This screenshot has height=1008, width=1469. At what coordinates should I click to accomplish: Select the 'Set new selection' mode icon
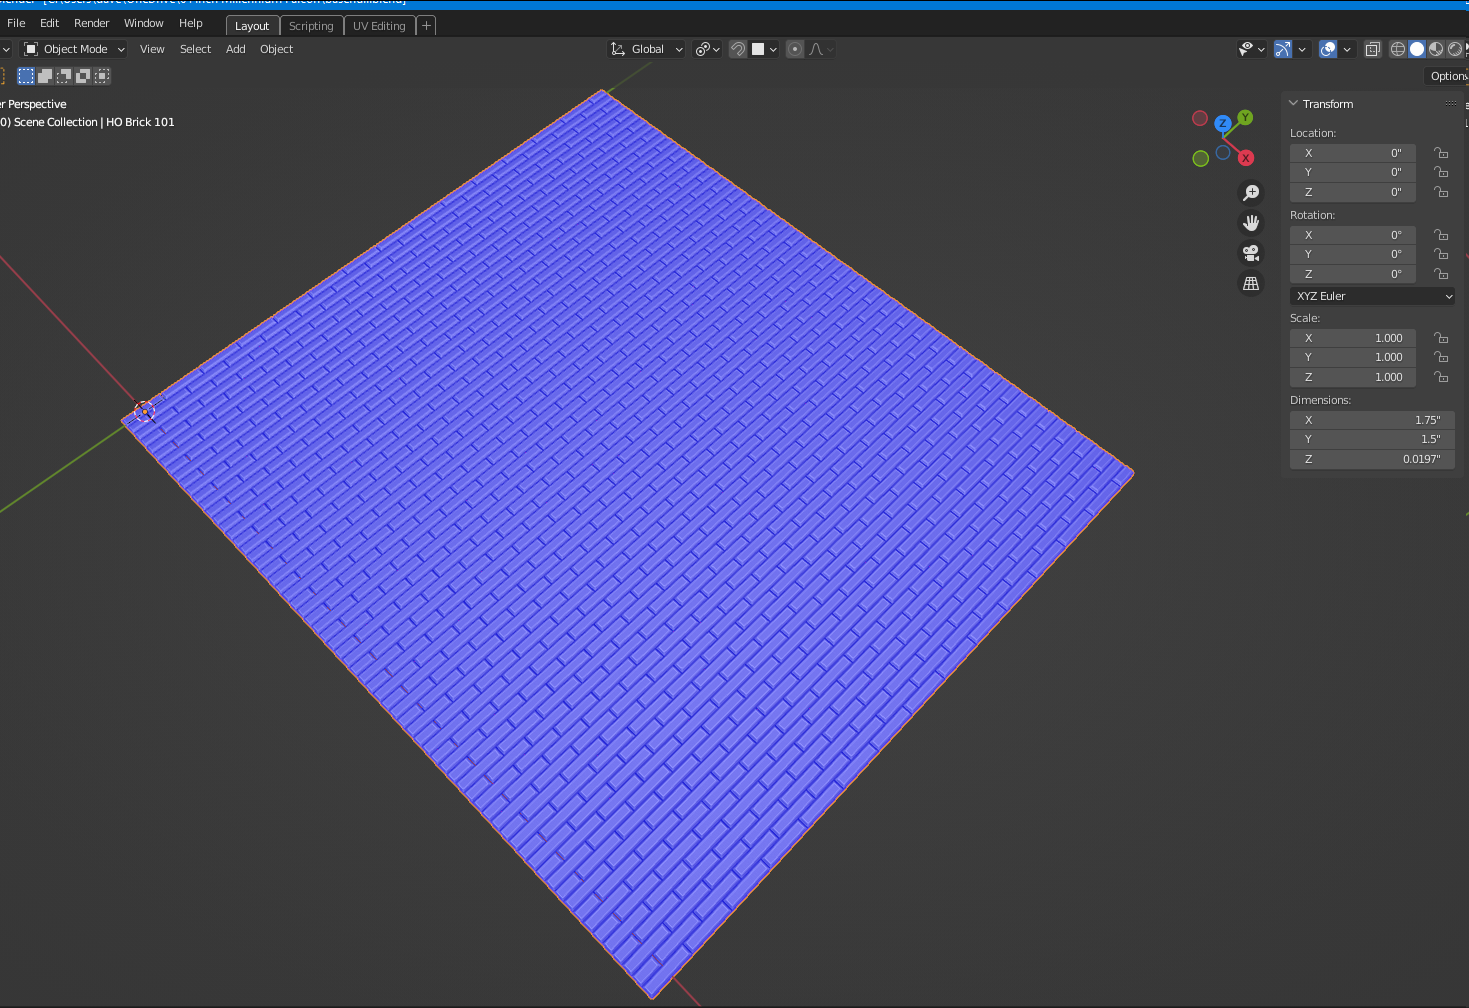pos(26,76)
